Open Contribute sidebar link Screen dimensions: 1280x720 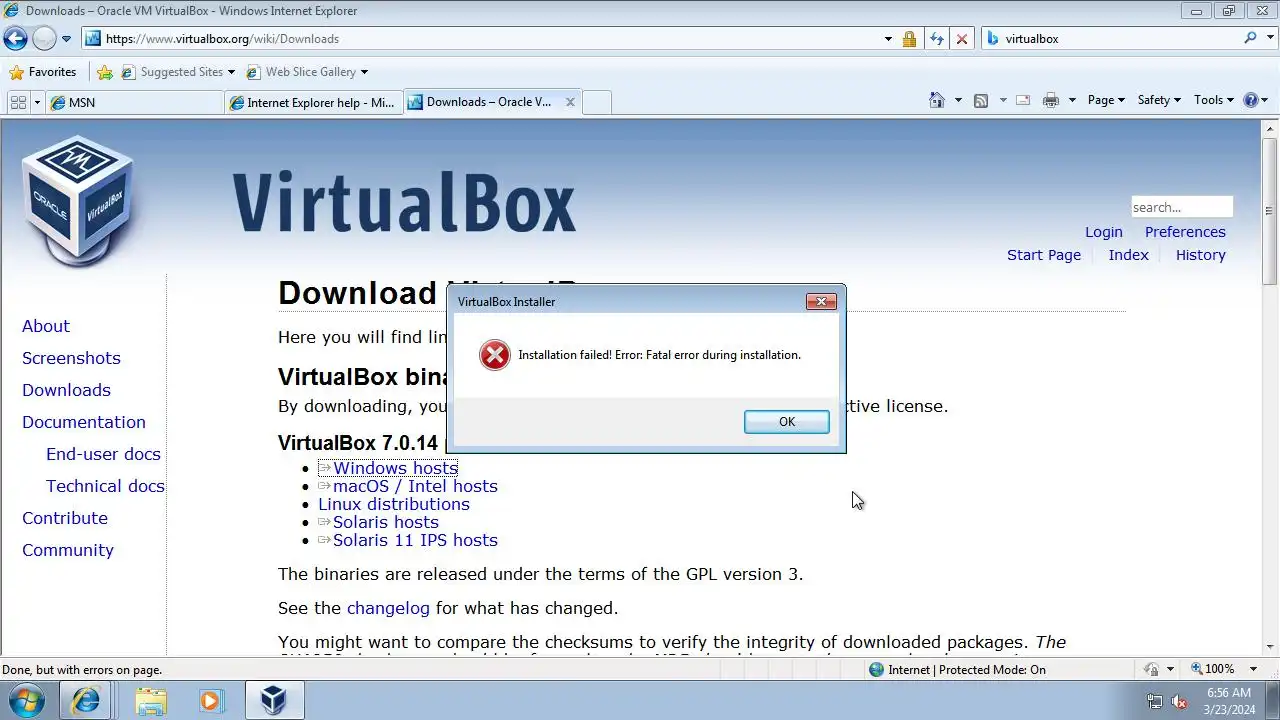click(x=65, y=518)
